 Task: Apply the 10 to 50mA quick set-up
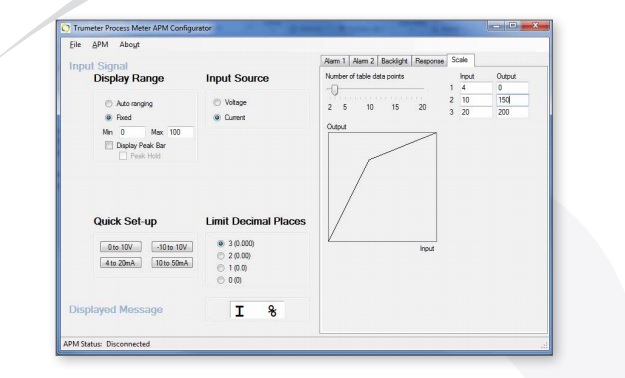click(172, 263)
